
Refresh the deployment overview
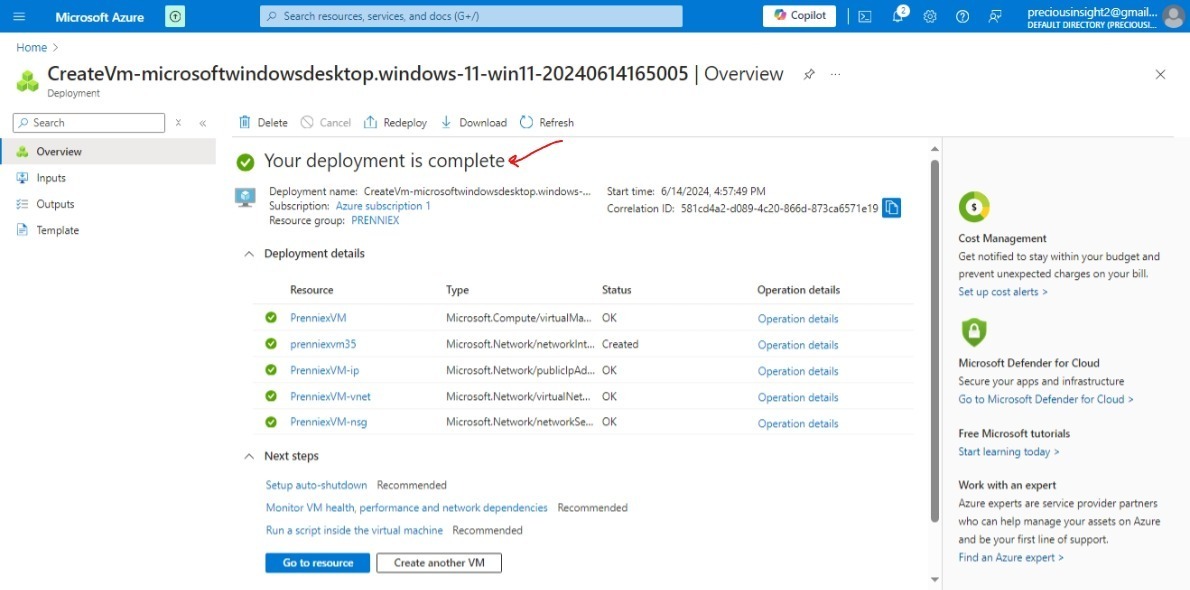(546, 122)
